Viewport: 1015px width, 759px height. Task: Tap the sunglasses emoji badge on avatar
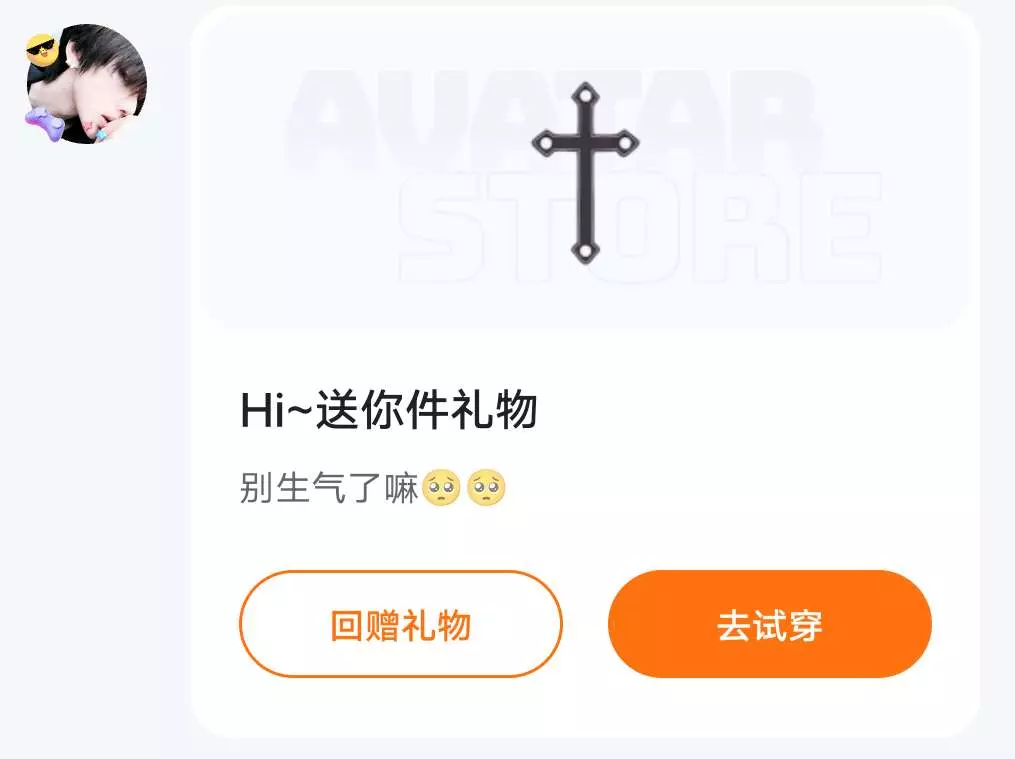click(43, 50)
